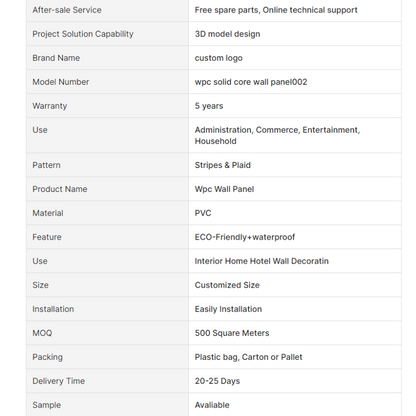Click the '20-25 Days' delivery time

coord(217,381)
